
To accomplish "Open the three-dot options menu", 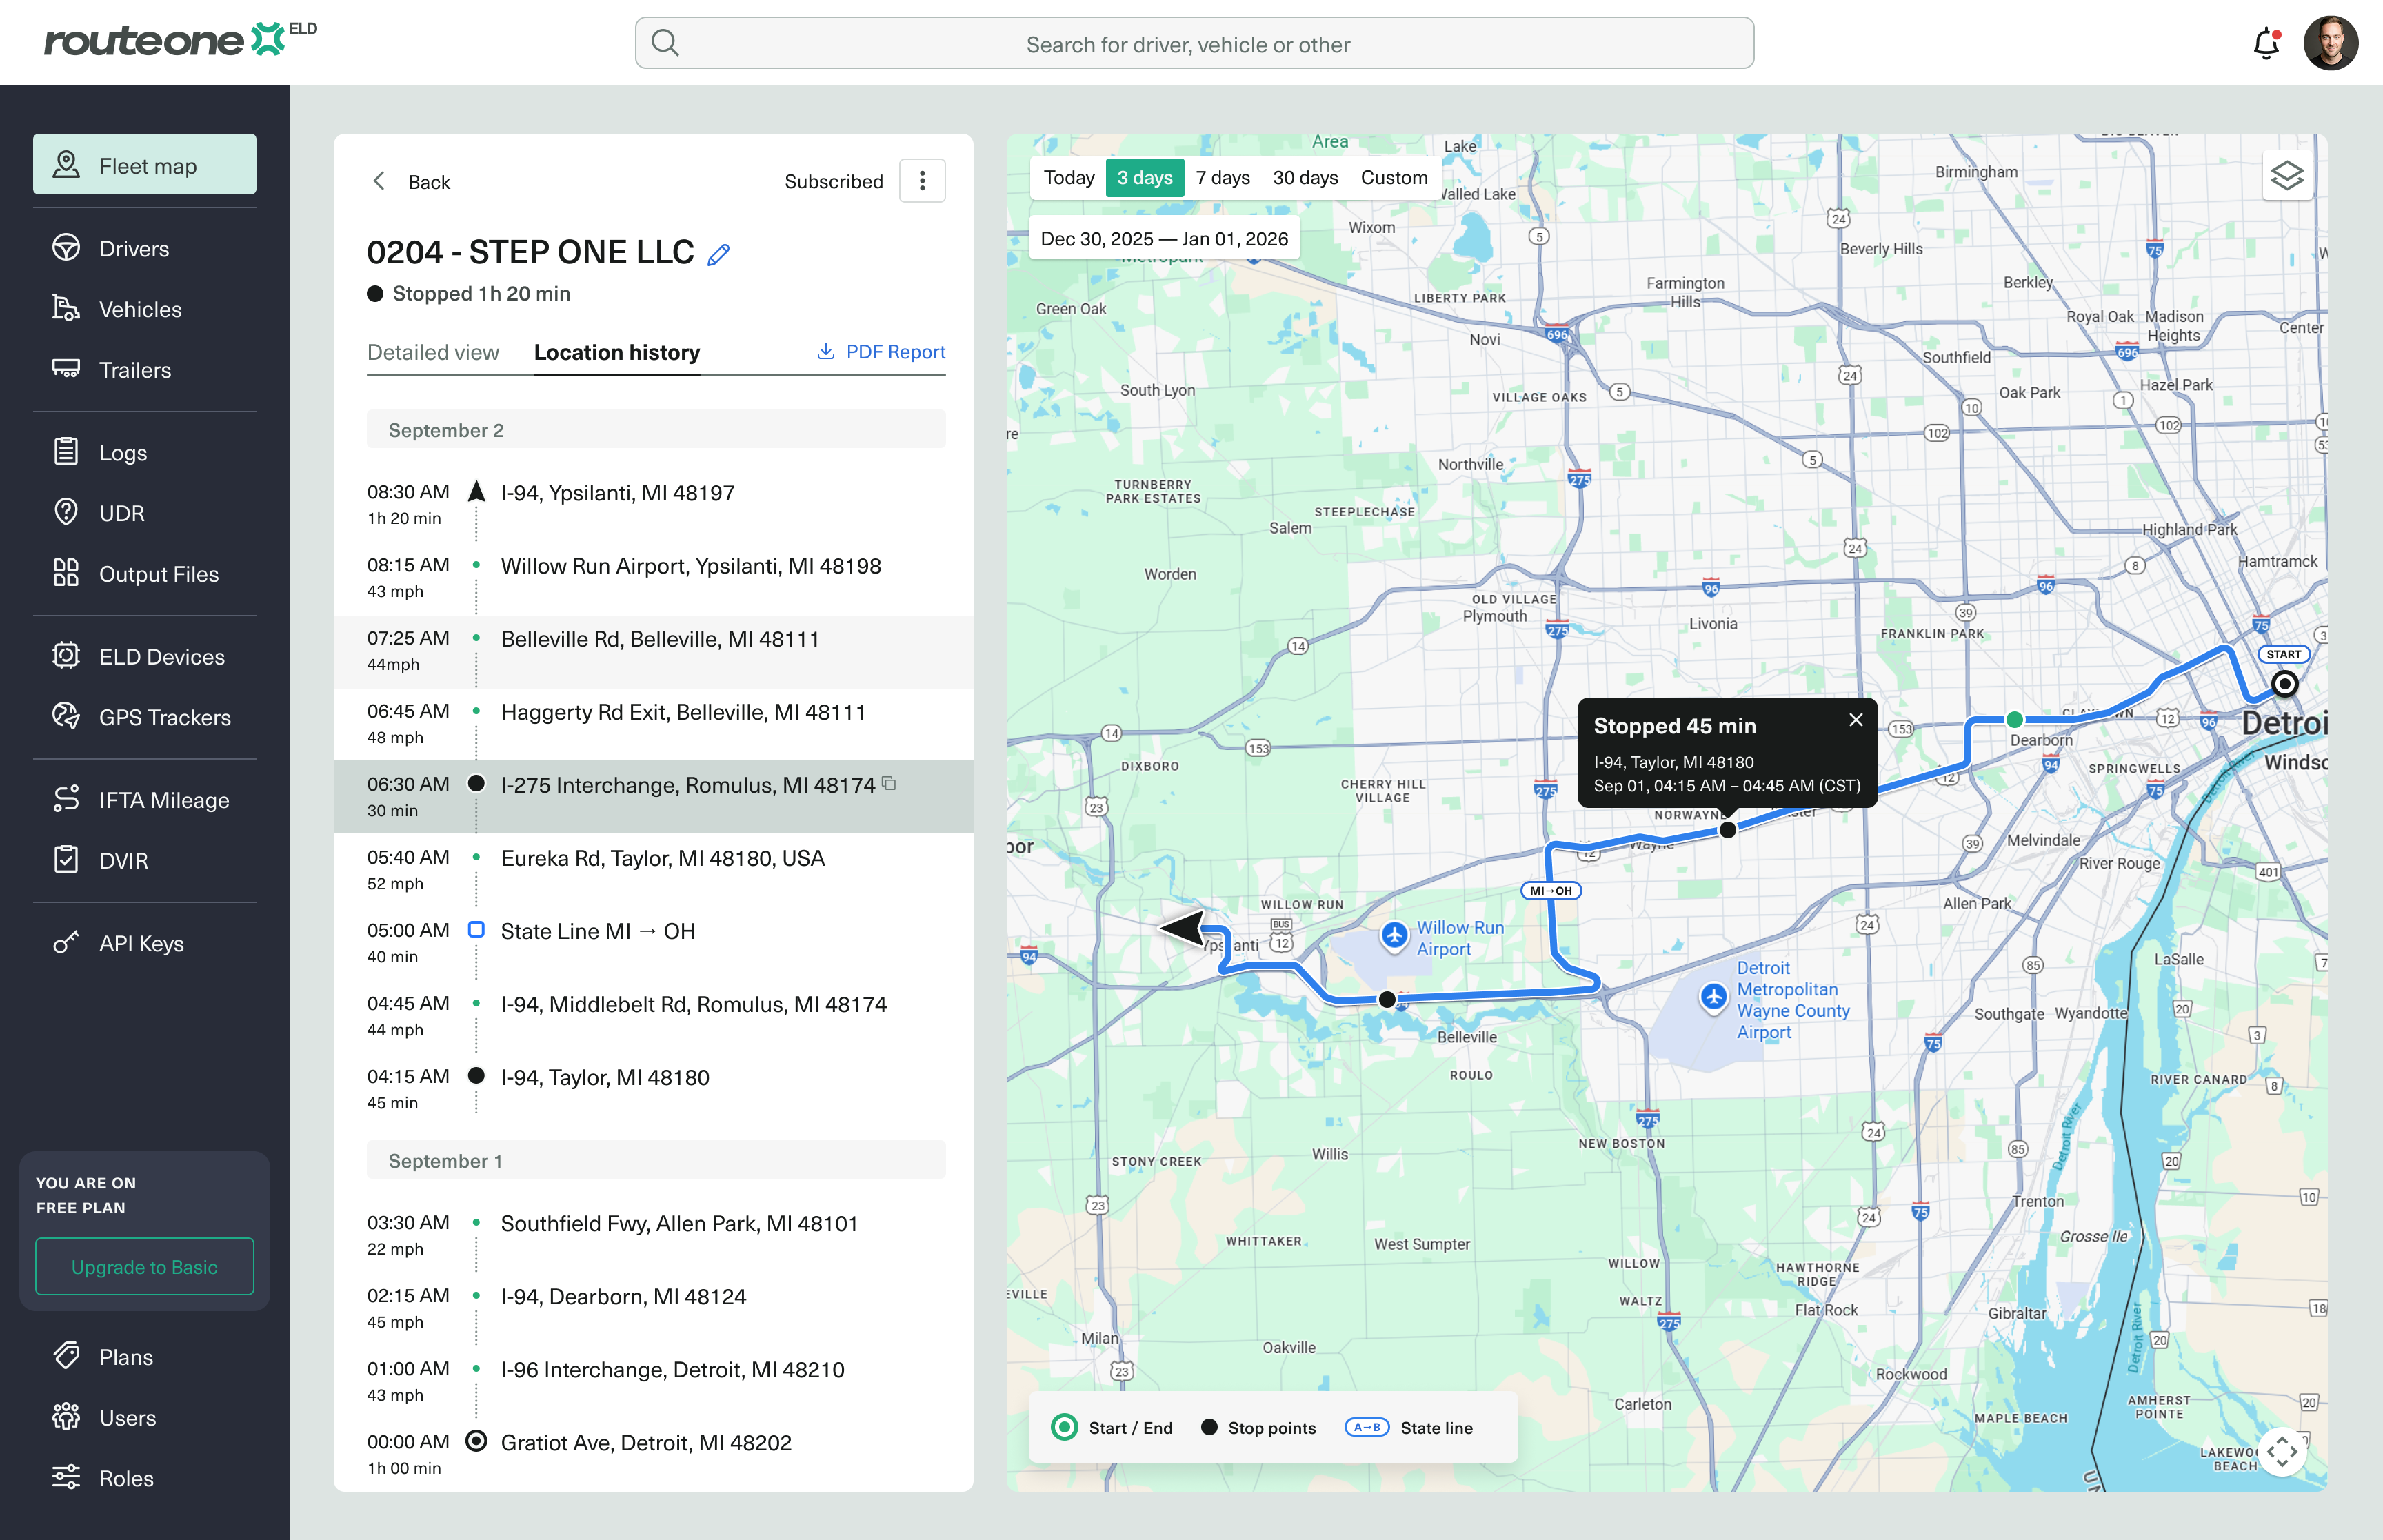I will [922, 181].
